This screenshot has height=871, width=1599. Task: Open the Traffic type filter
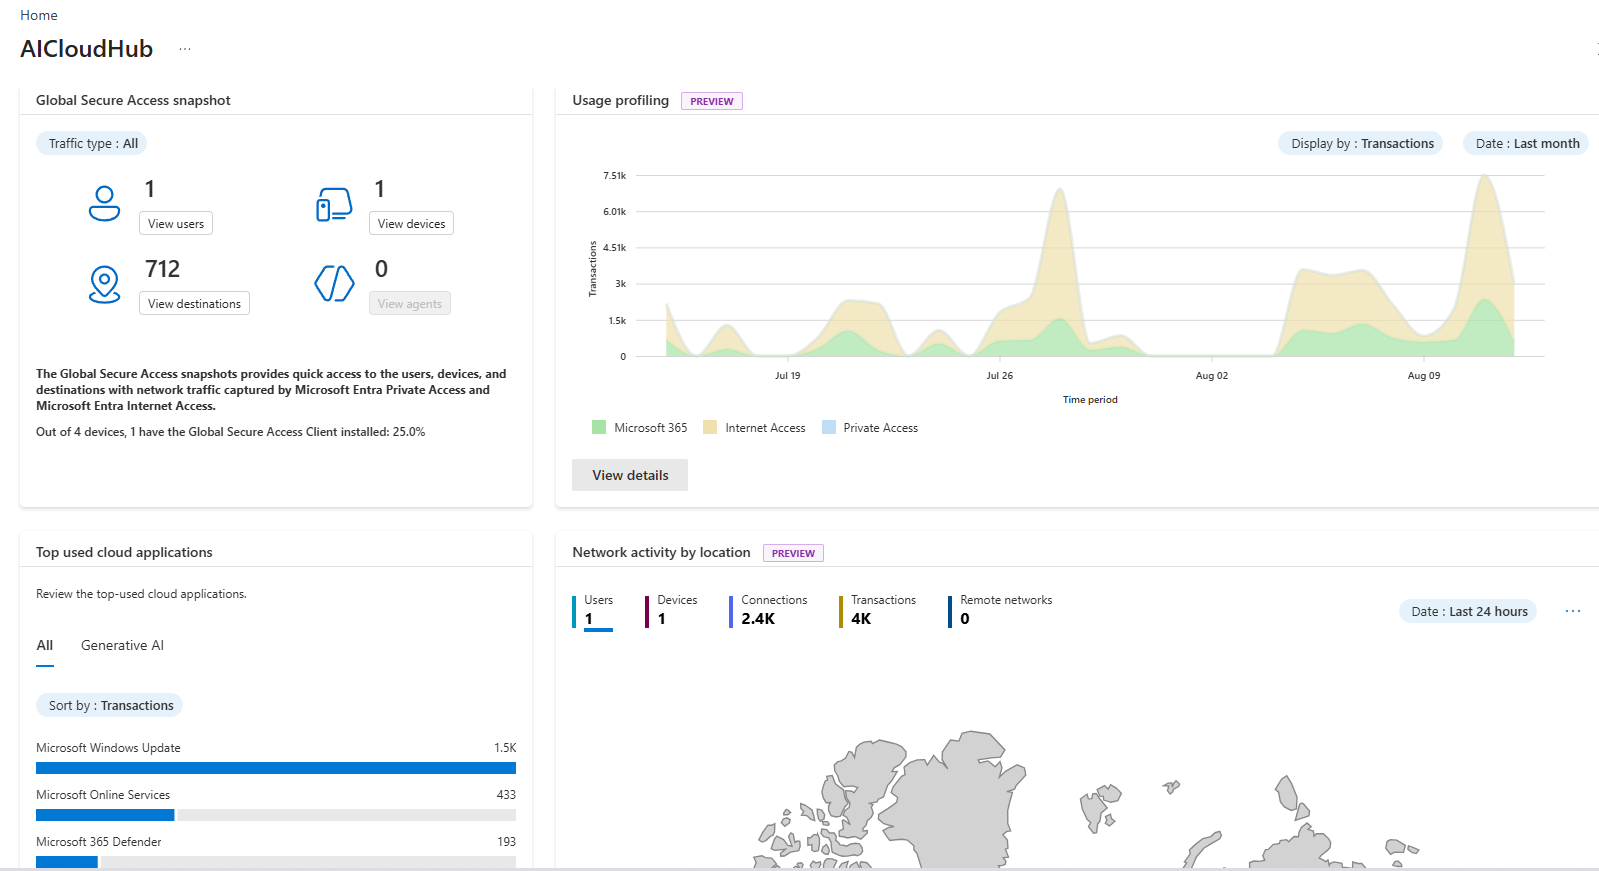pos(92,143)
